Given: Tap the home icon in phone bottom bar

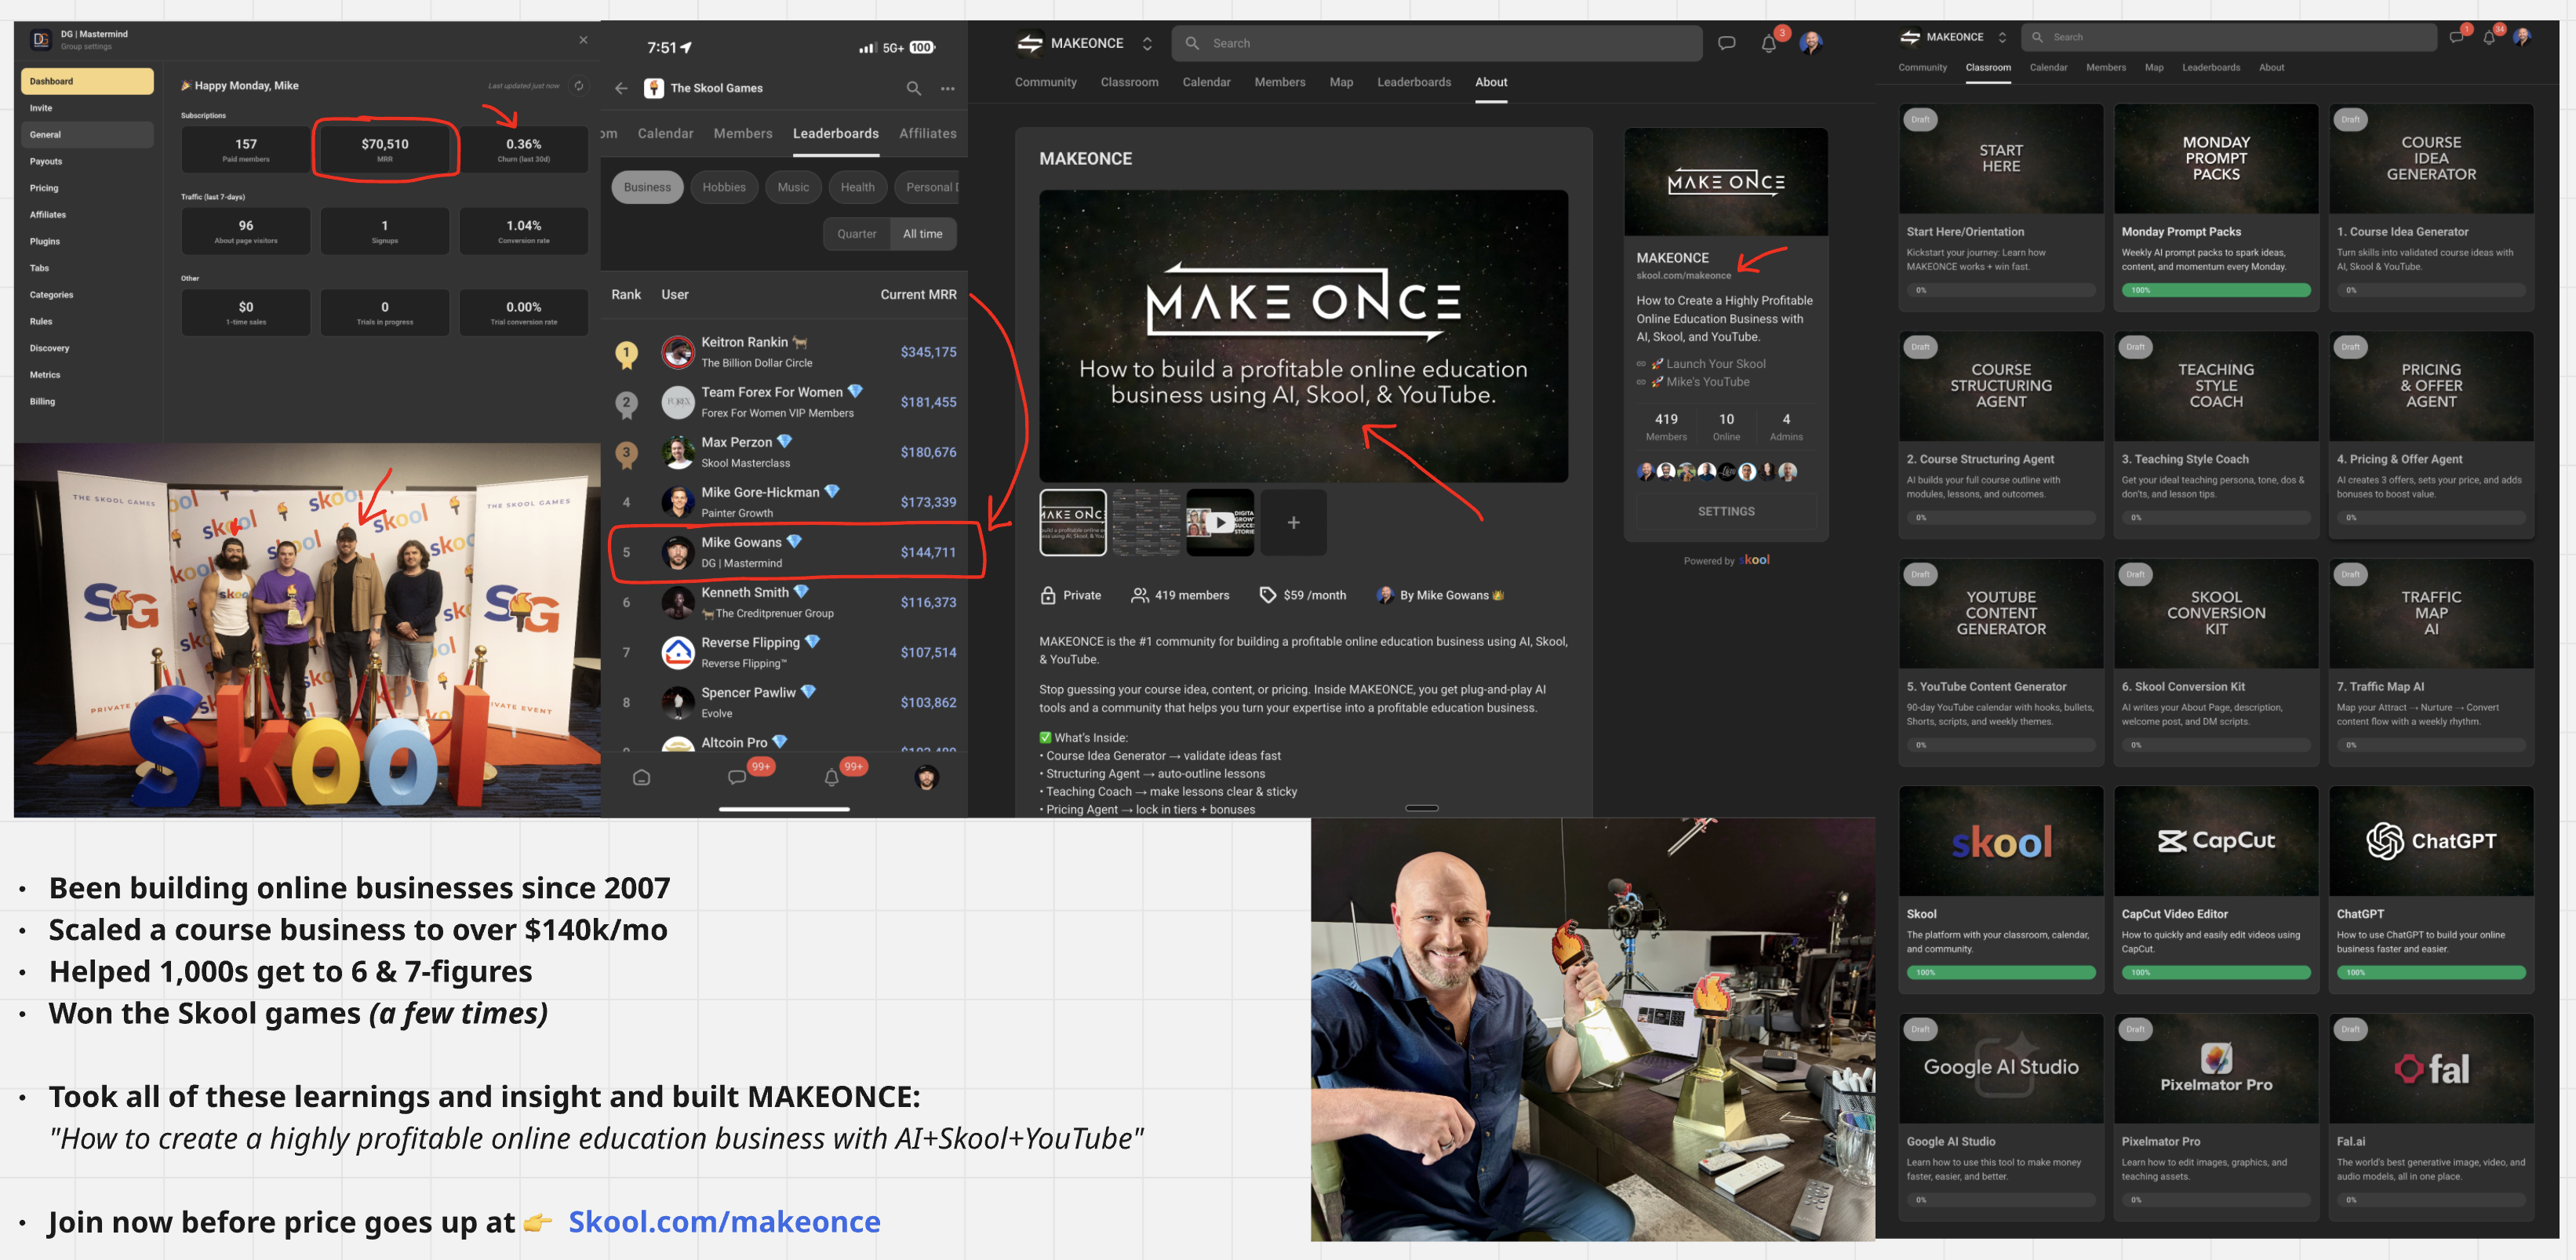Looking at the screenshot, I should coord(642,777).
